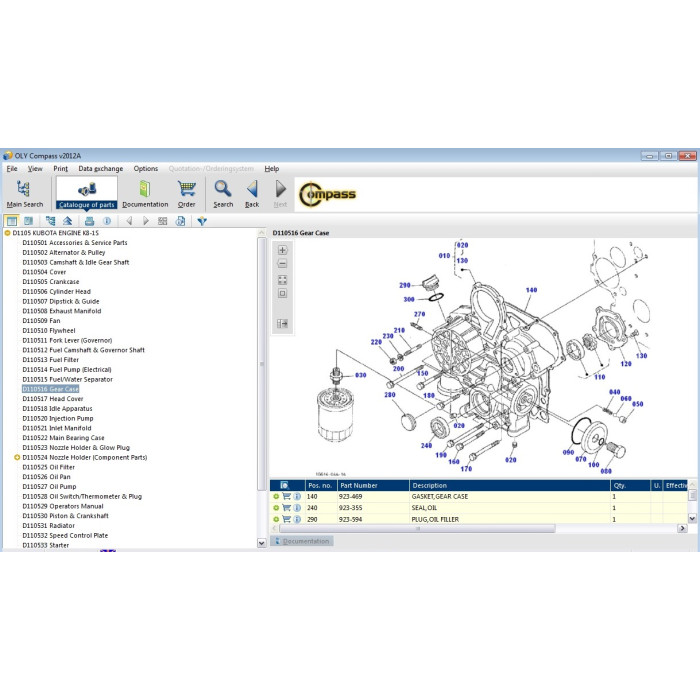Viewport: 700px width, 700px height.
Task: Click the thumbnail grid overview icon
Action: click(x=162, y=221)
